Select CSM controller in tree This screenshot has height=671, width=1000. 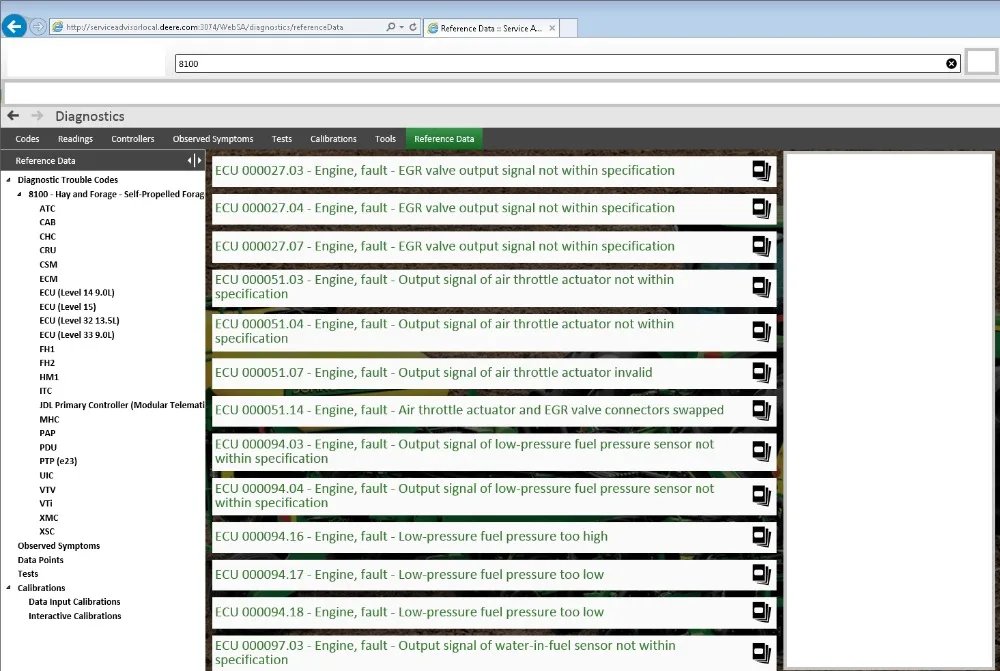click(48, 265)
